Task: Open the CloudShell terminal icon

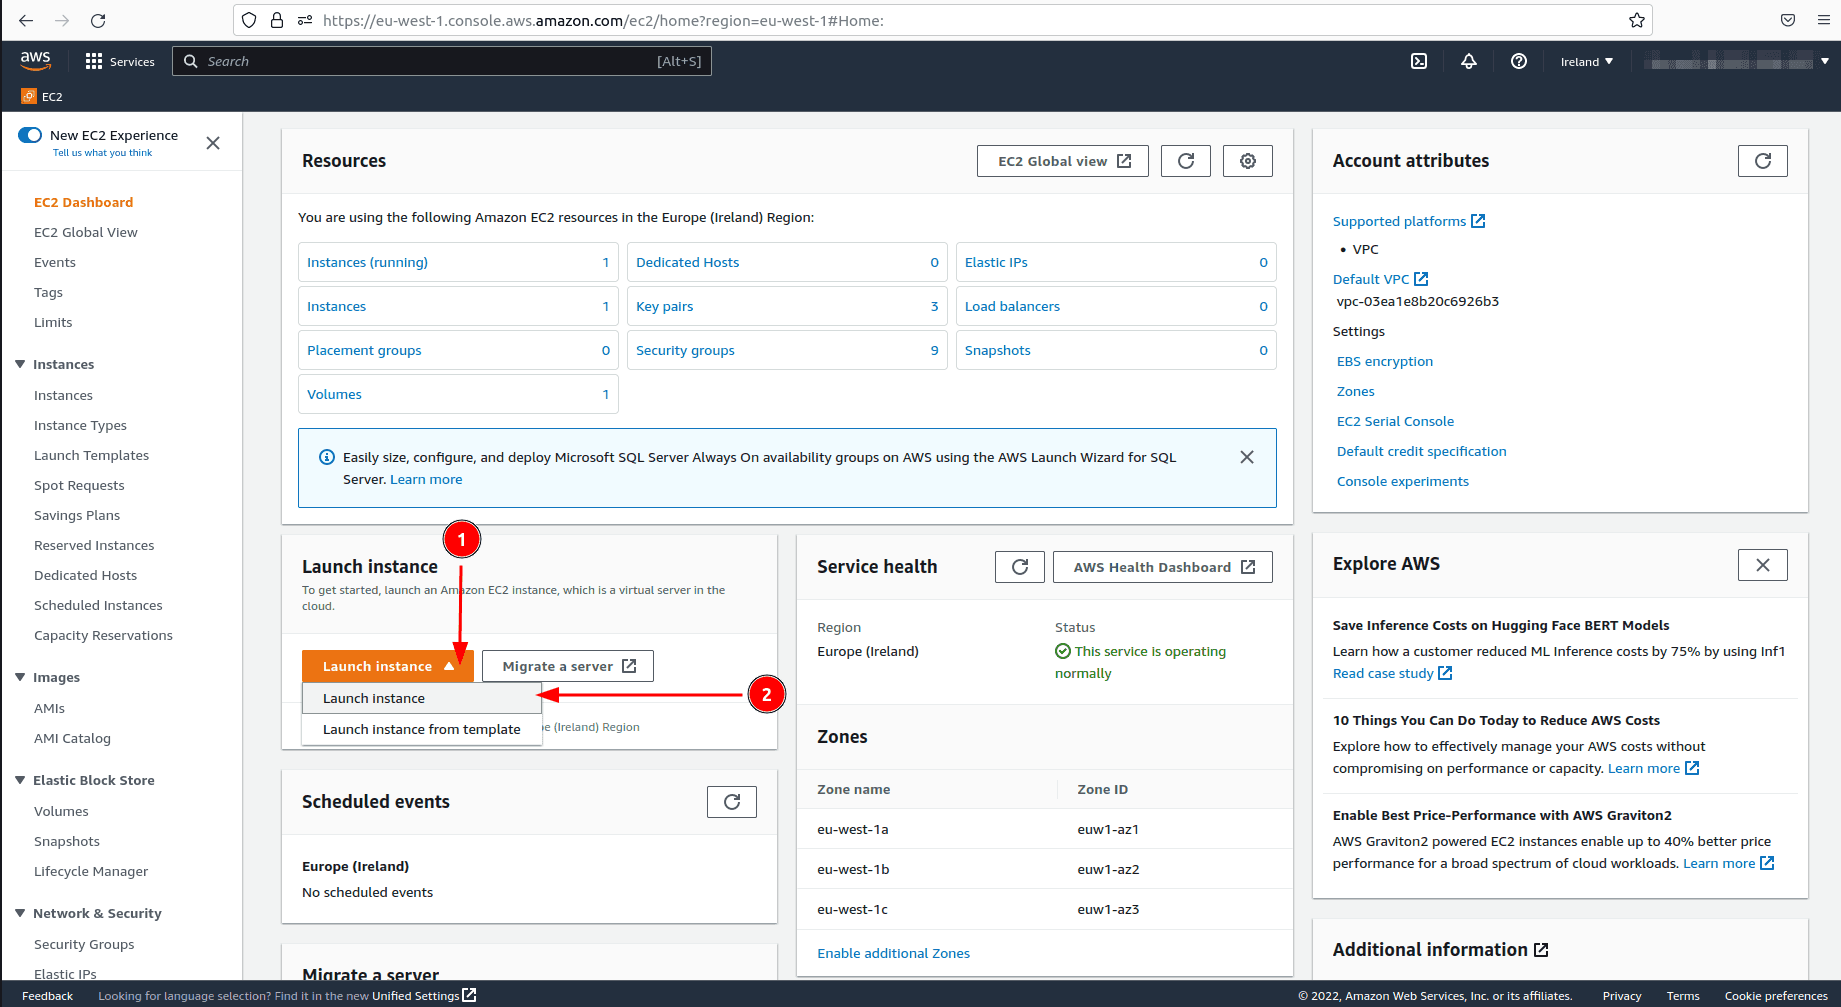Action: (x=1419, y=61)
